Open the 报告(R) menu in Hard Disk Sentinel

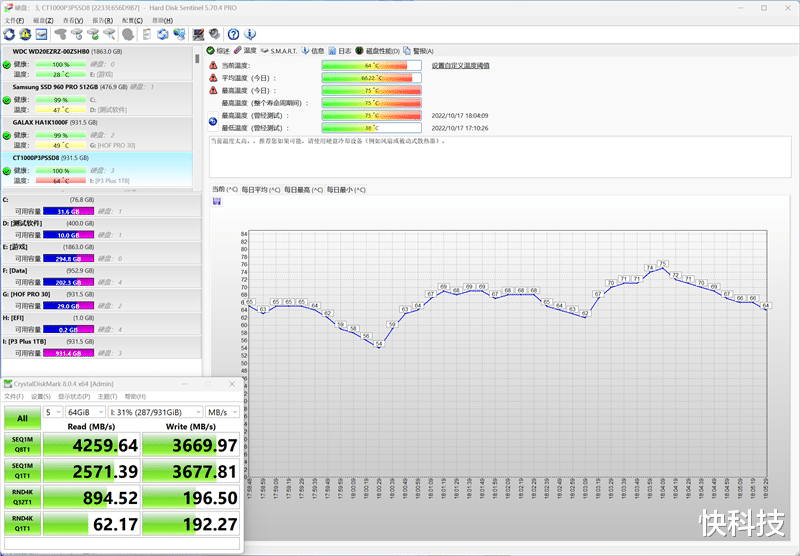click(101, 20)
